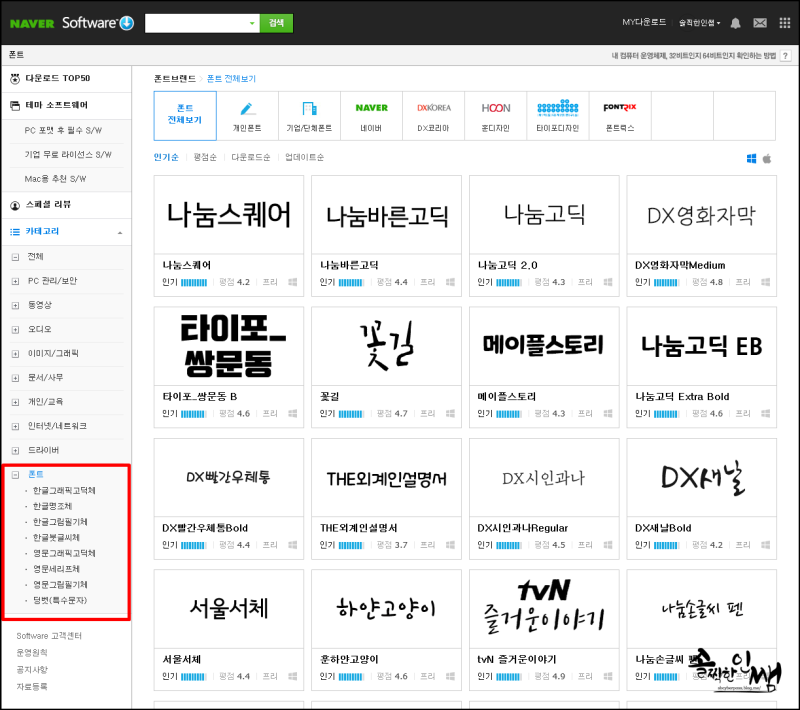Expand the 동영상 category
This screenshot has width=800, height=710.
pyautogui.click(x=15, y=306)
